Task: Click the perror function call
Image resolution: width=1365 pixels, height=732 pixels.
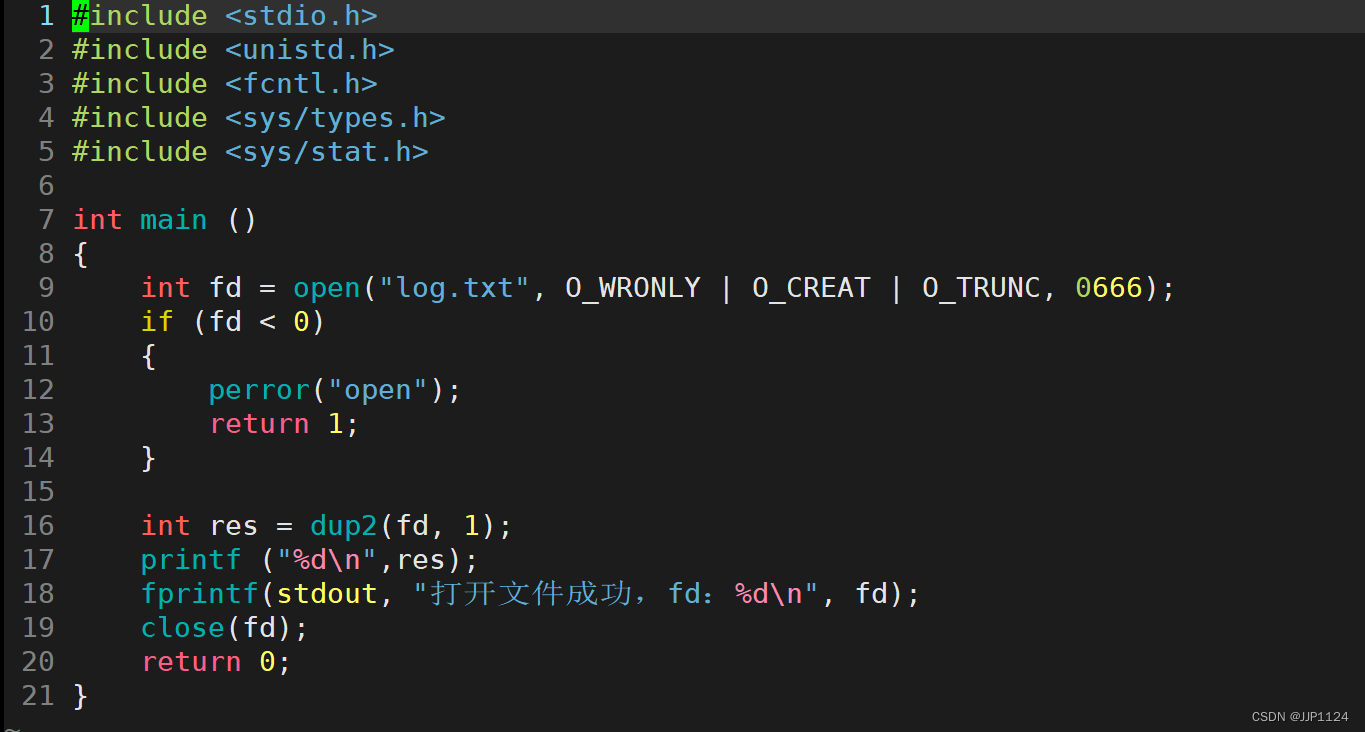Action: coord(259,390)
